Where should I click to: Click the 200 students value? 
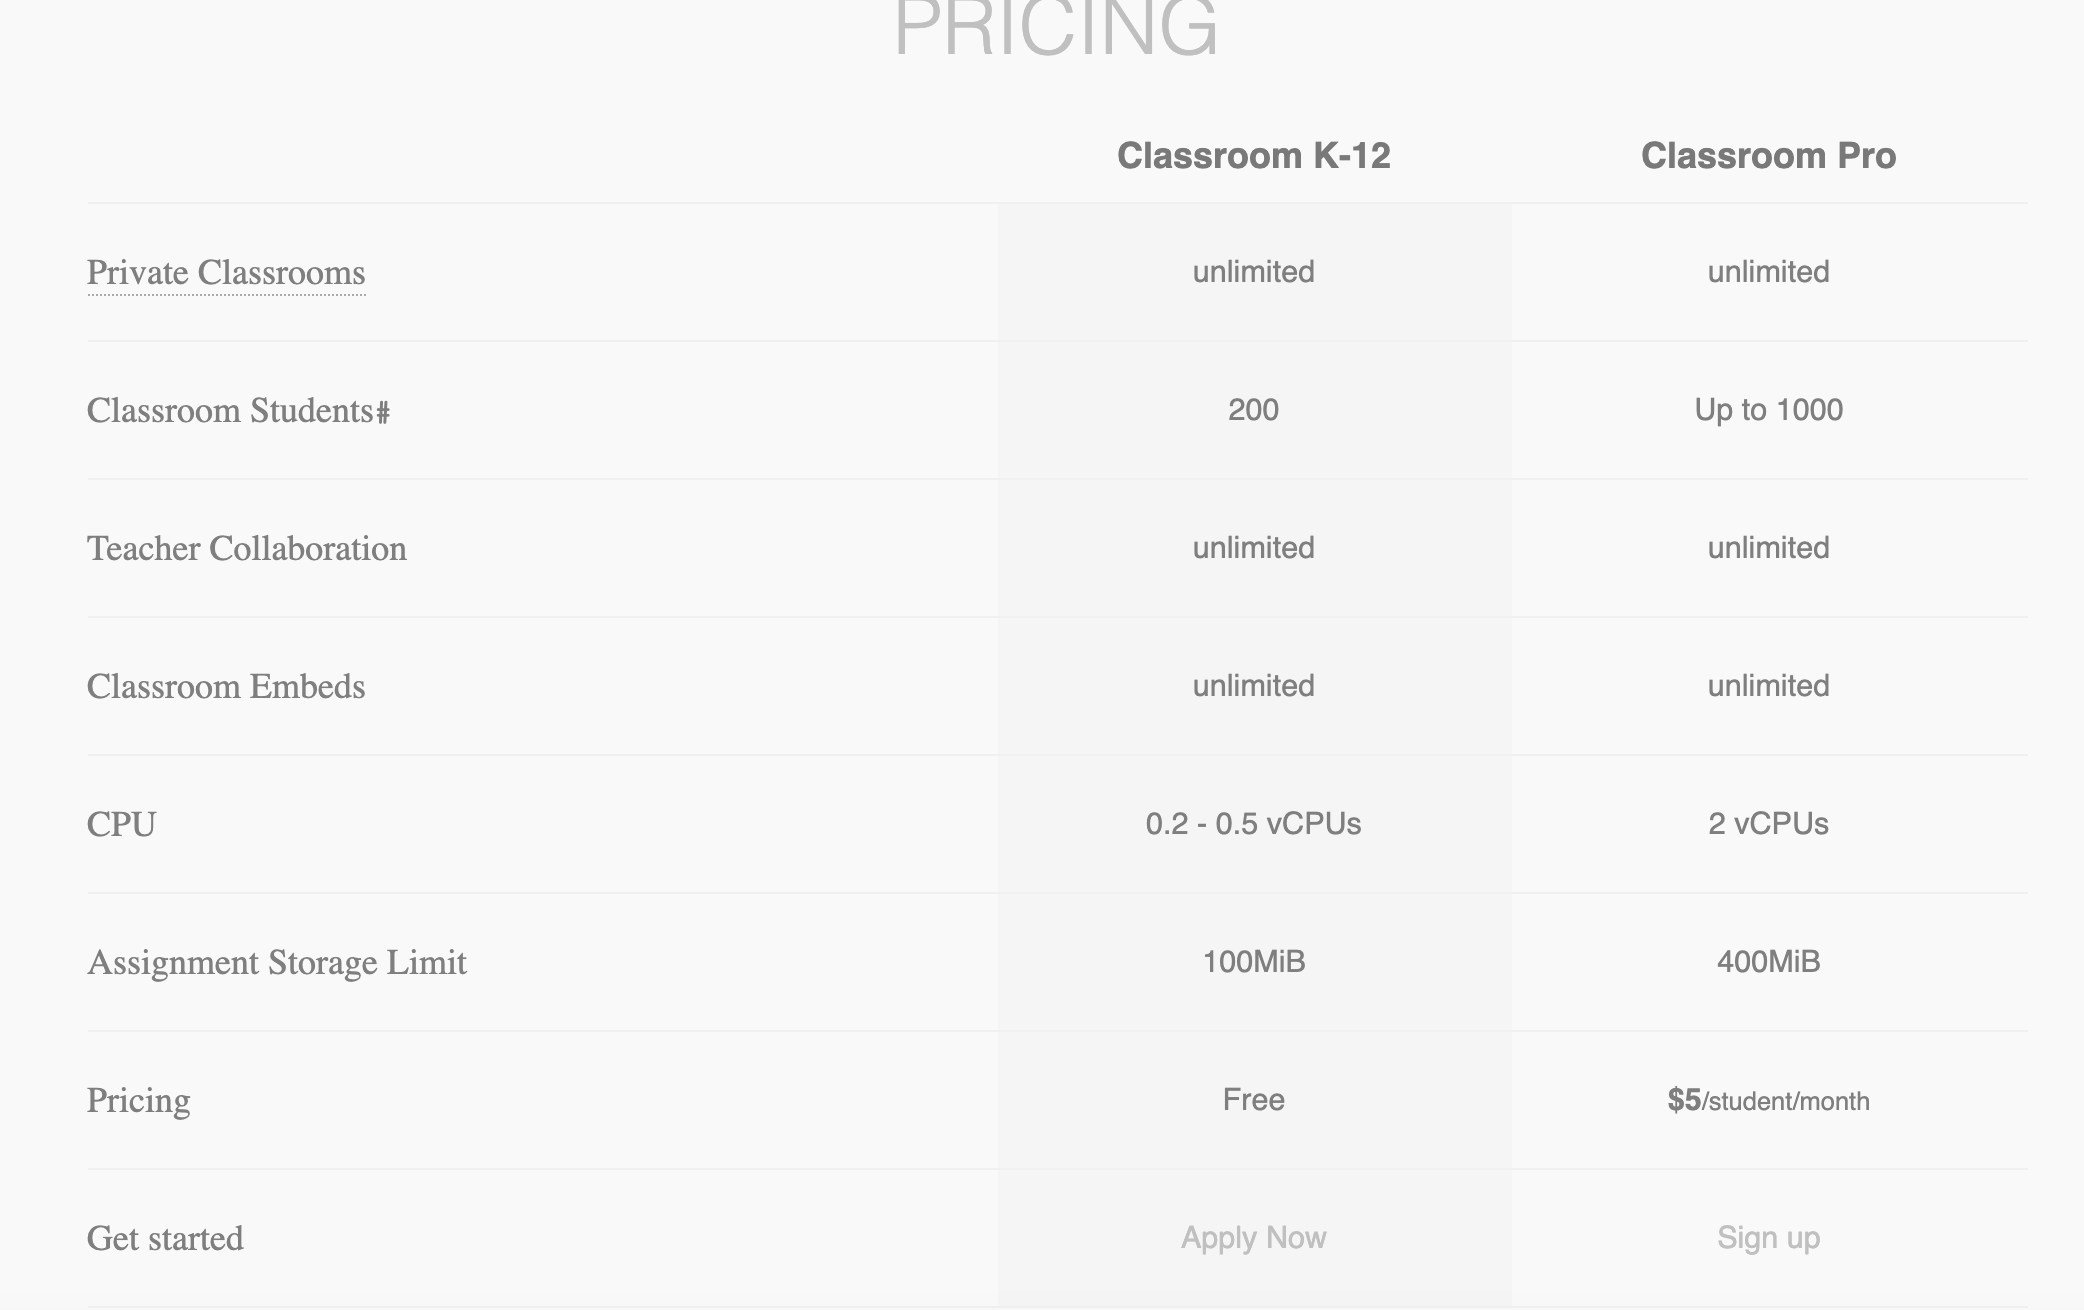click(1253, 410)
